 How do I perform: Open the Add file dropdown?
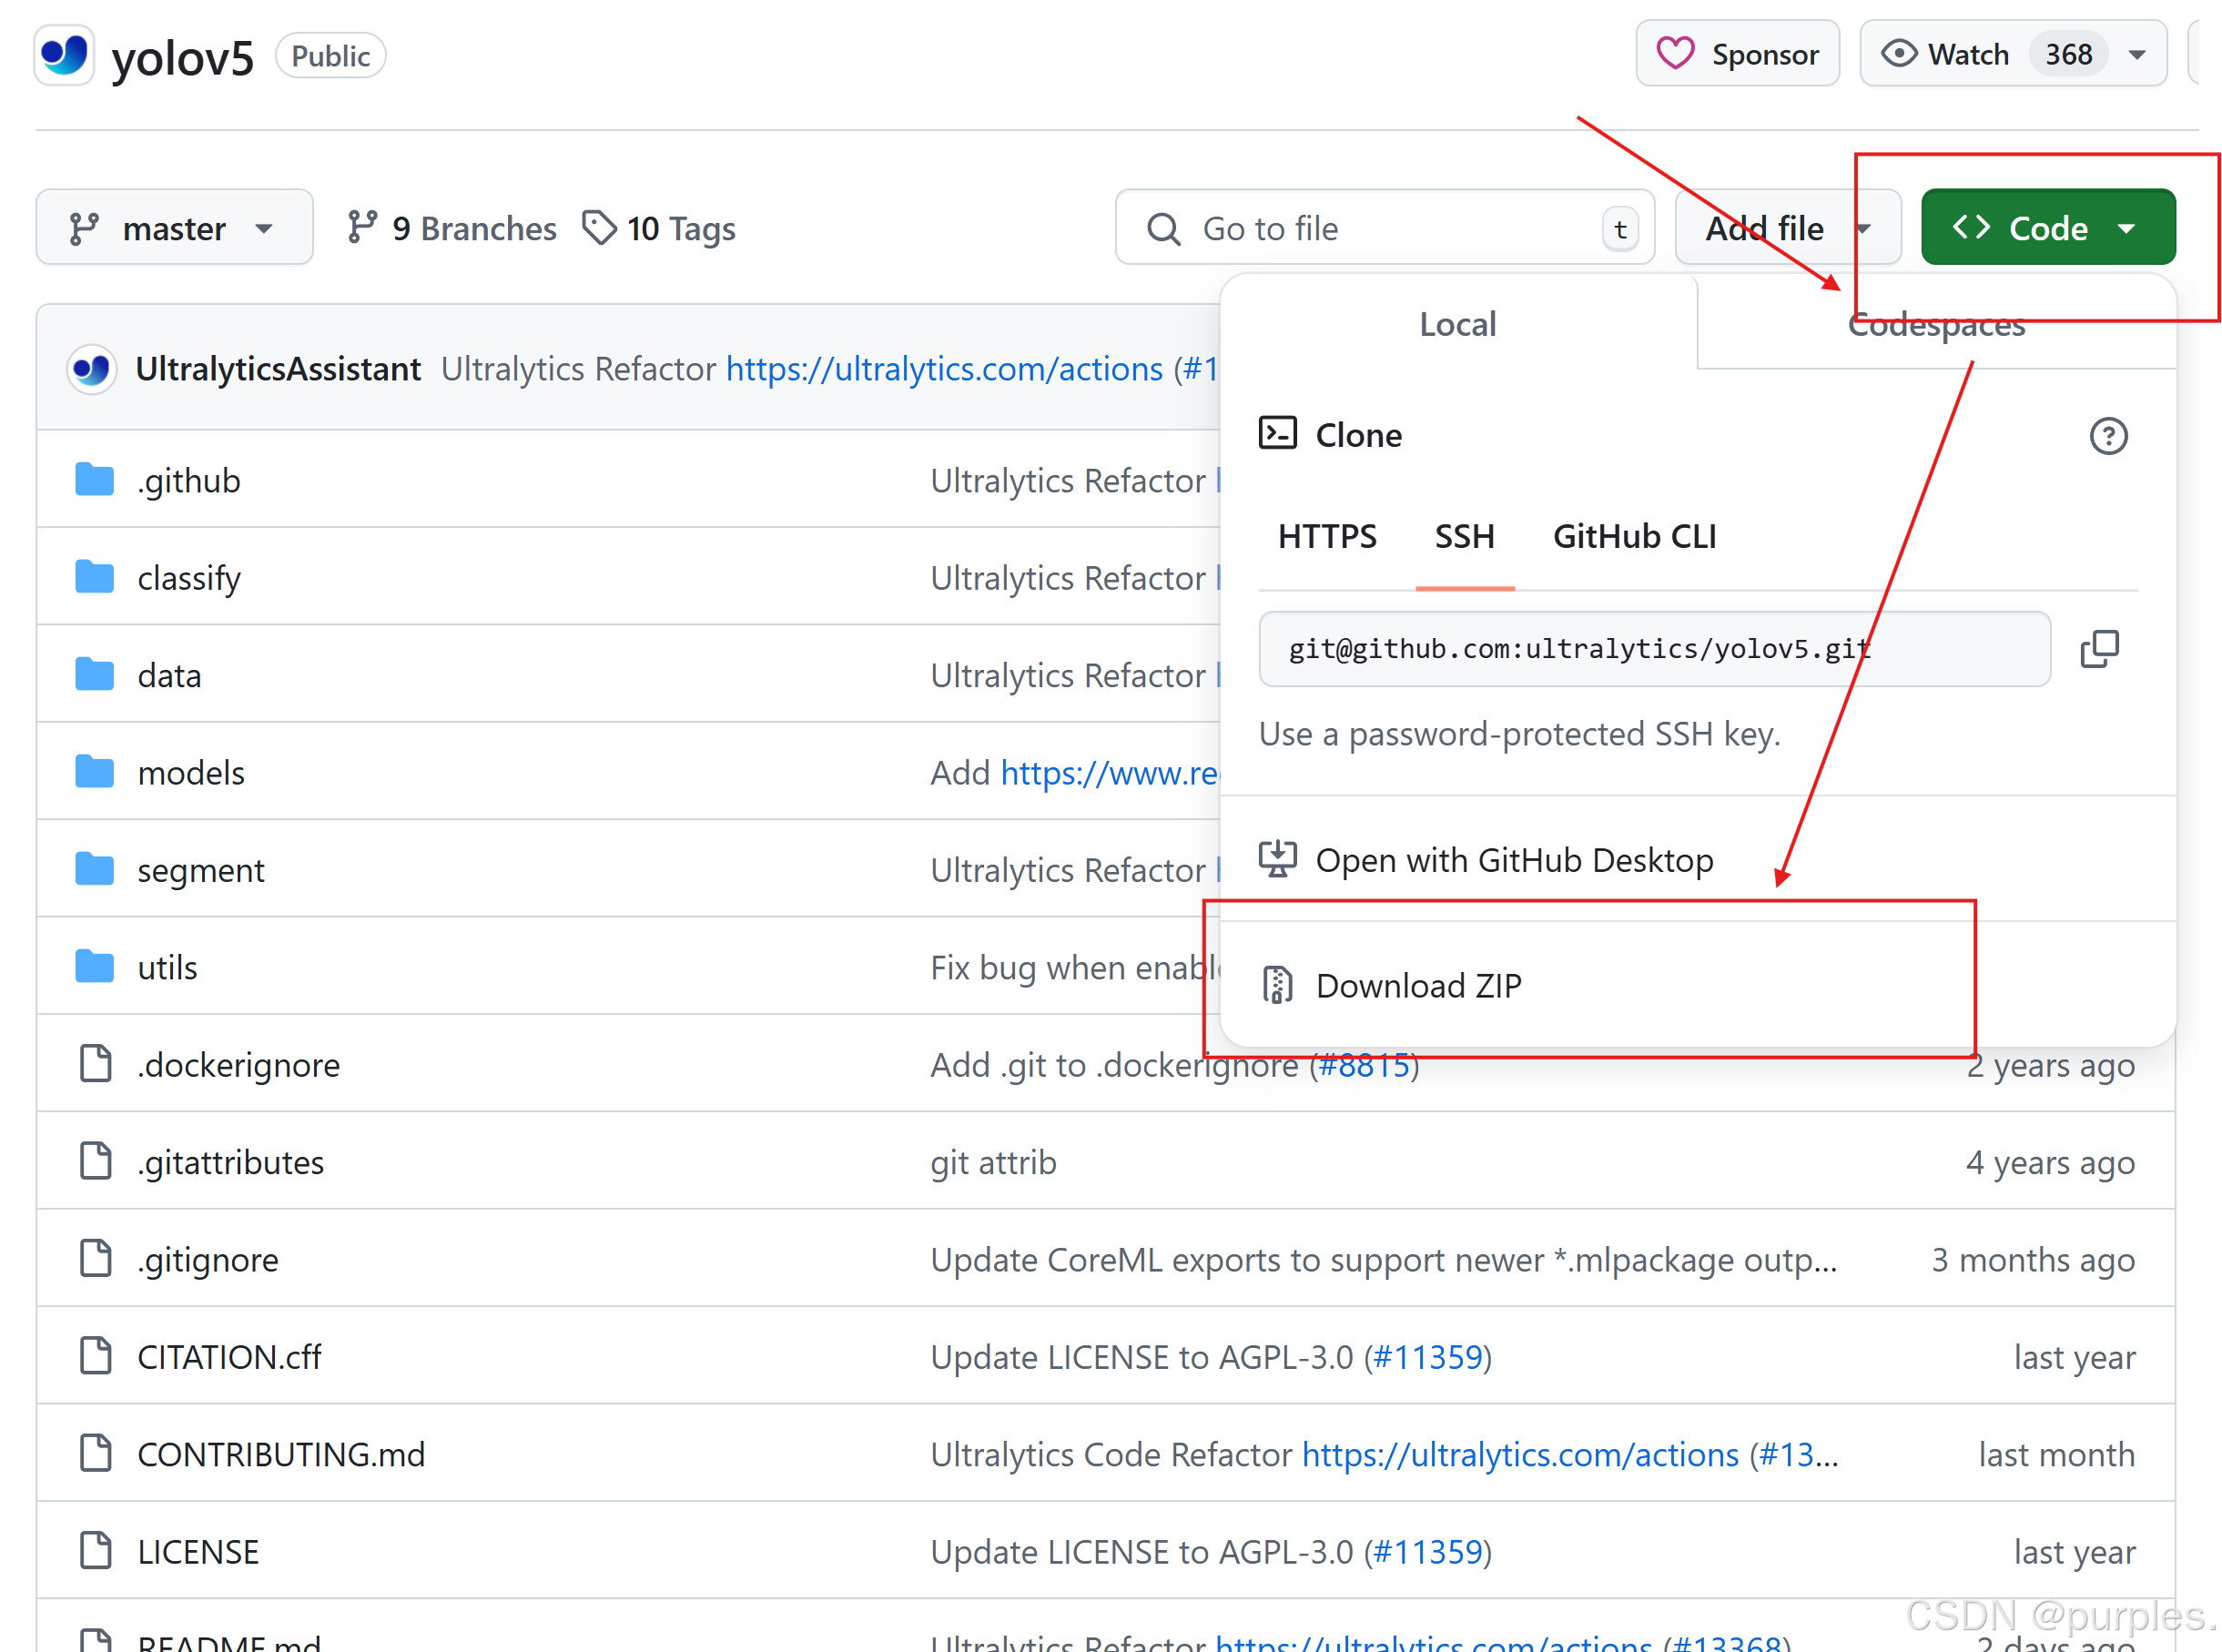pos(1787,227)
